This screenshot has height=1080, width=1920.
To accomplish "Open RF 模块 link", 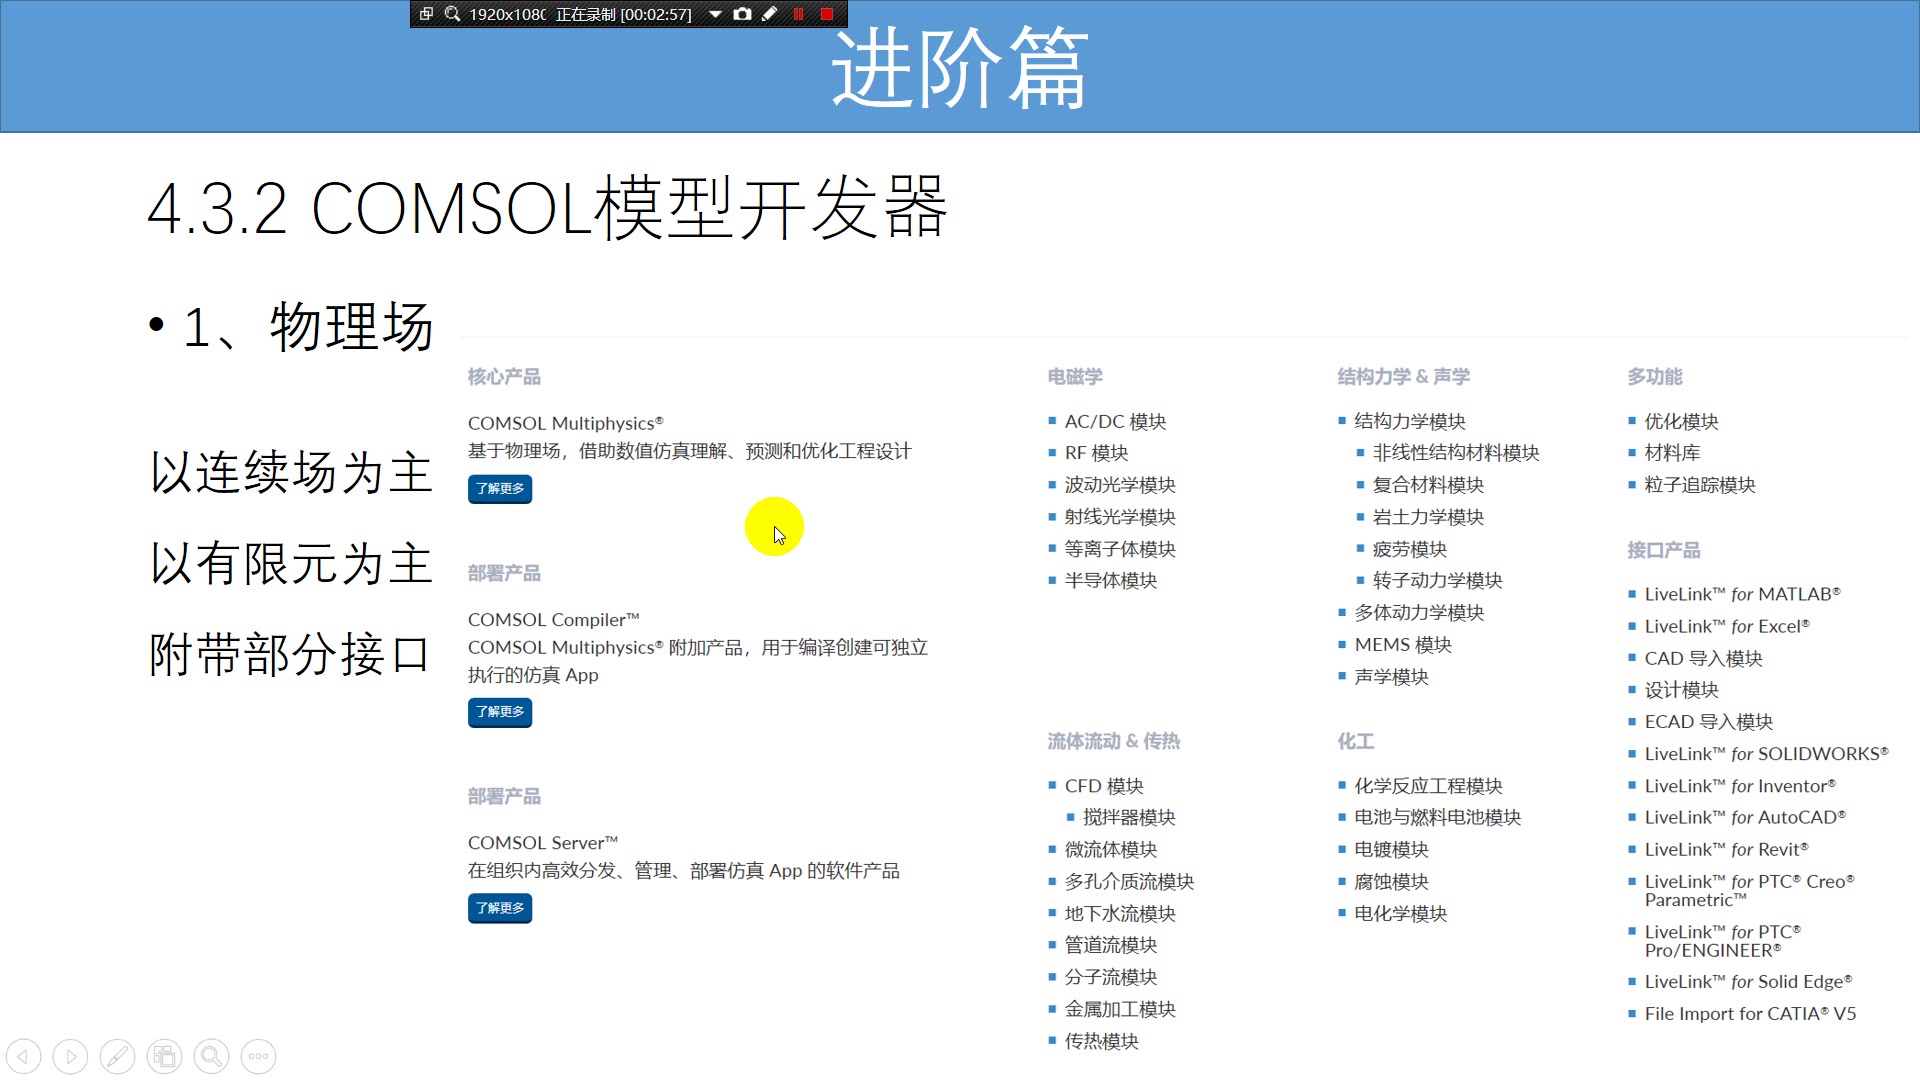I will (x=1096, y=453).
